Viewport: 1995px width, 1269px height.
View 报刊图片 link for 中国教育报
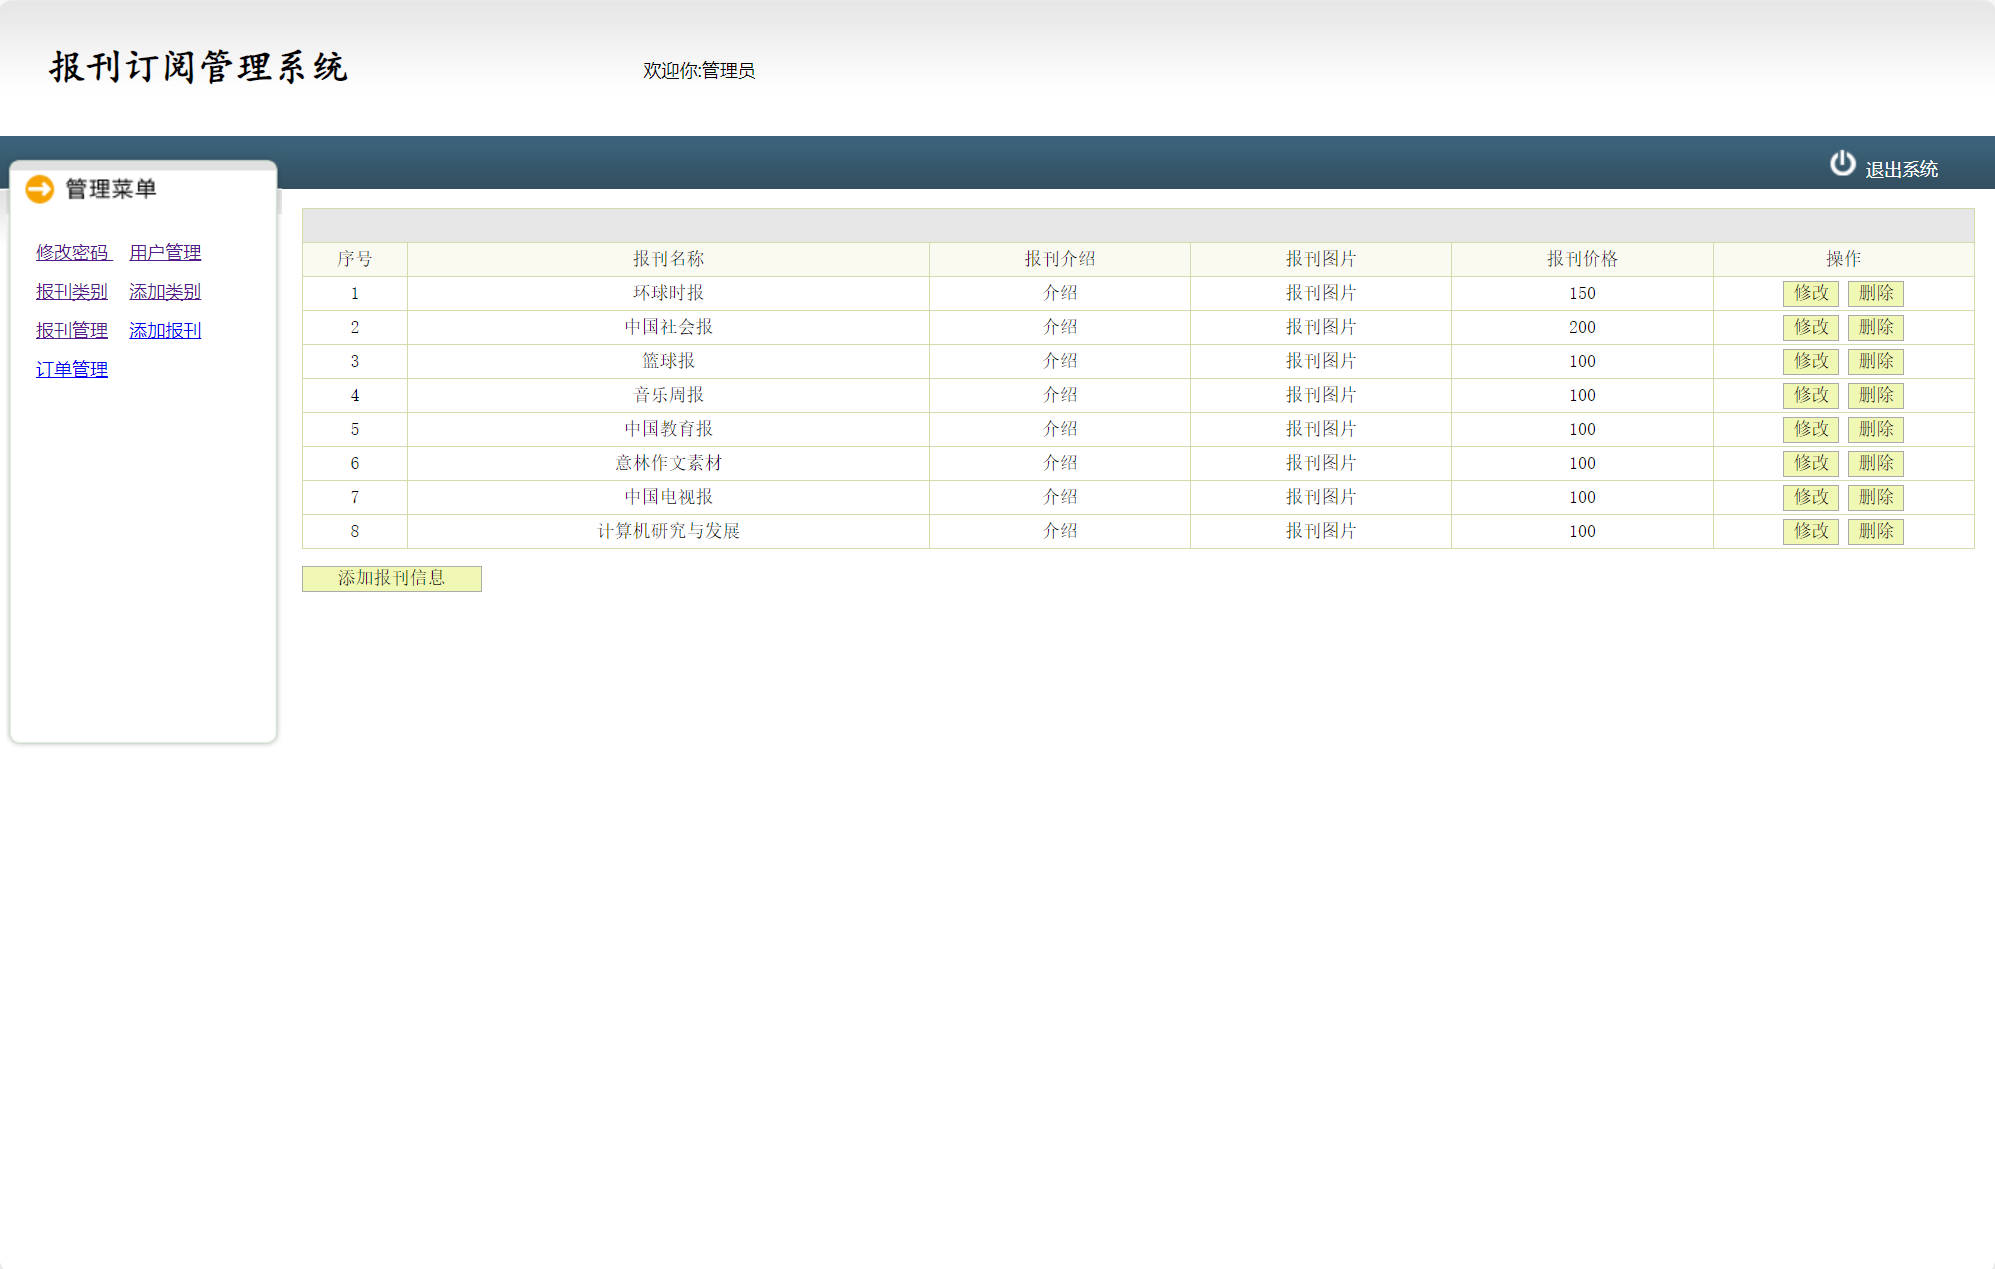pos(1320,429)
